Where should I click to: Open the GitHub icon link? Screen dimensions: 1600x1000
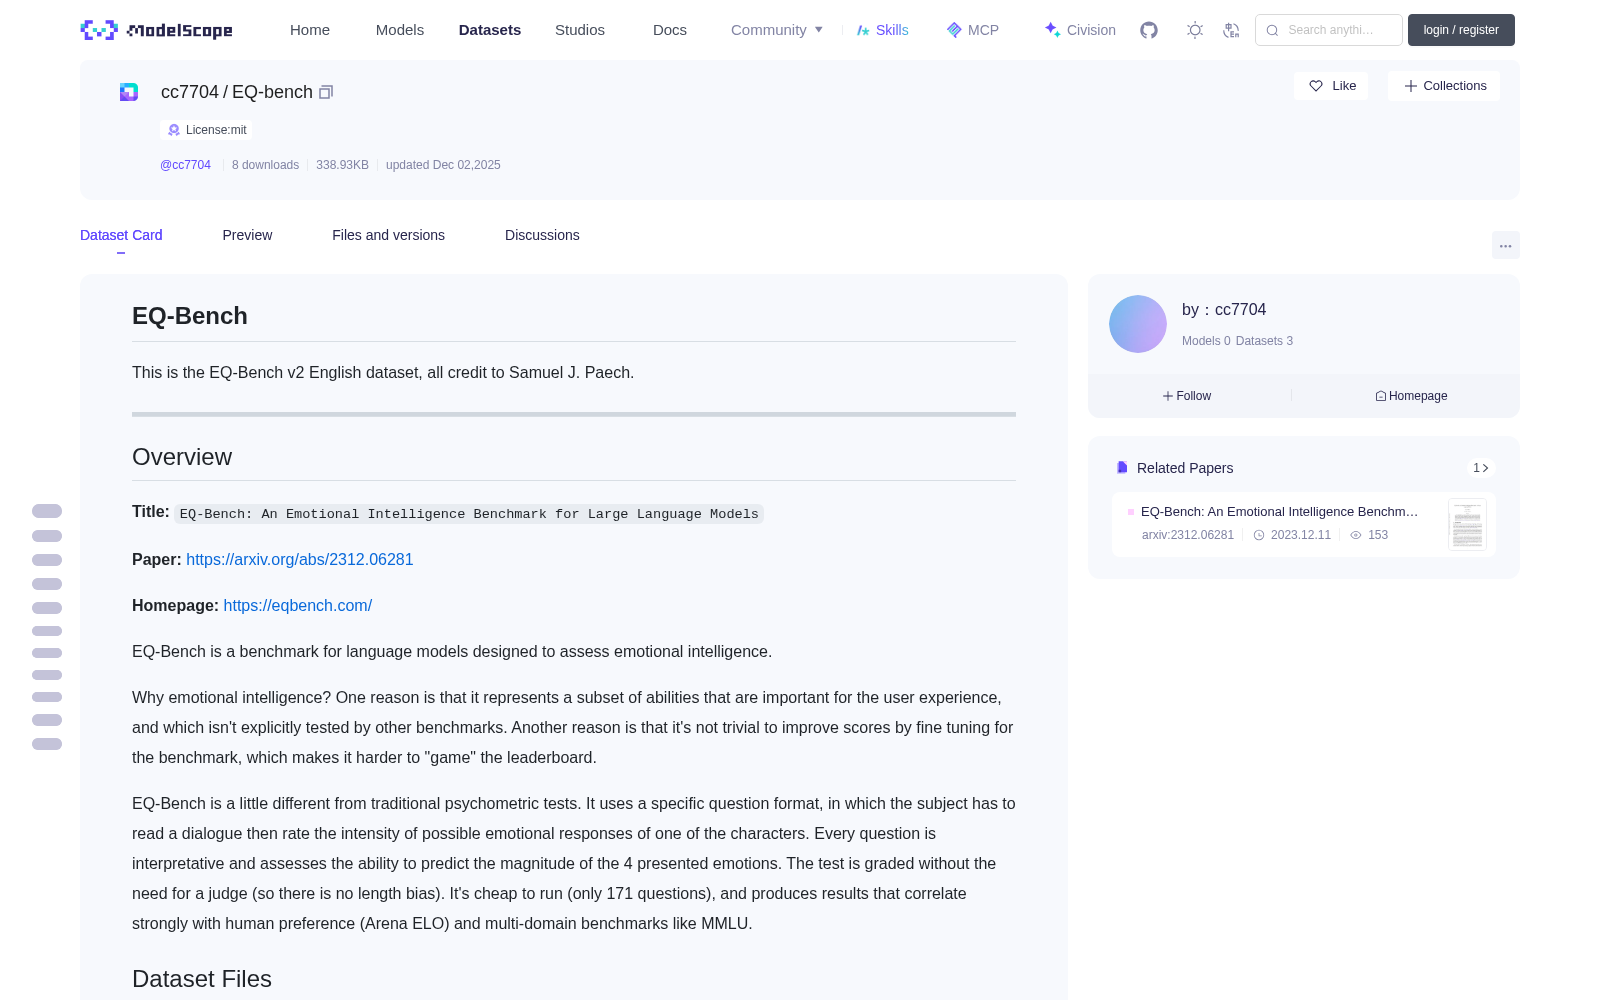[x=1149, y=30]
